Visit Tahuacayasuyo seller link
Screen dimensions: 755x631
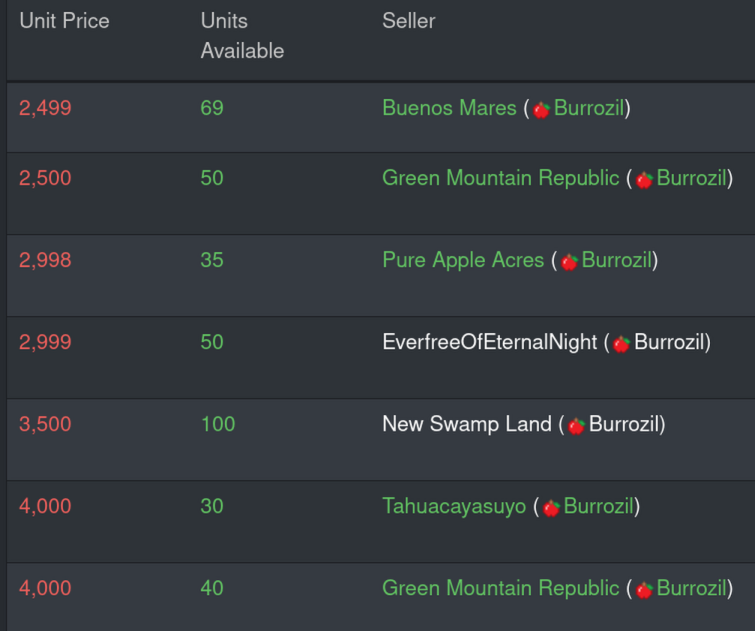(454, 506)
